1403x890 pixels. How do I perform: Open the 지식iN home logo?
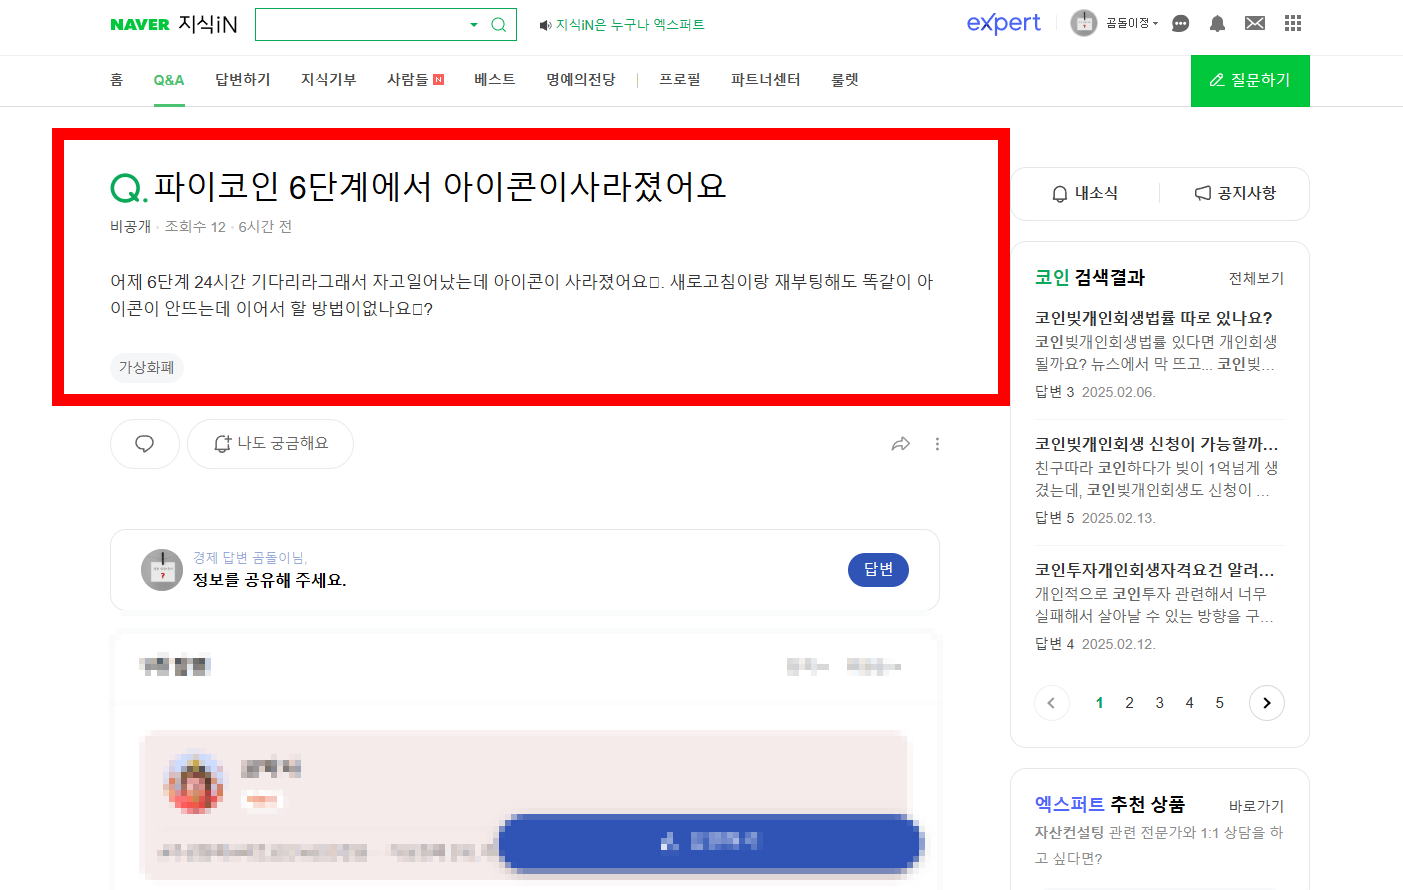point(208,24)
